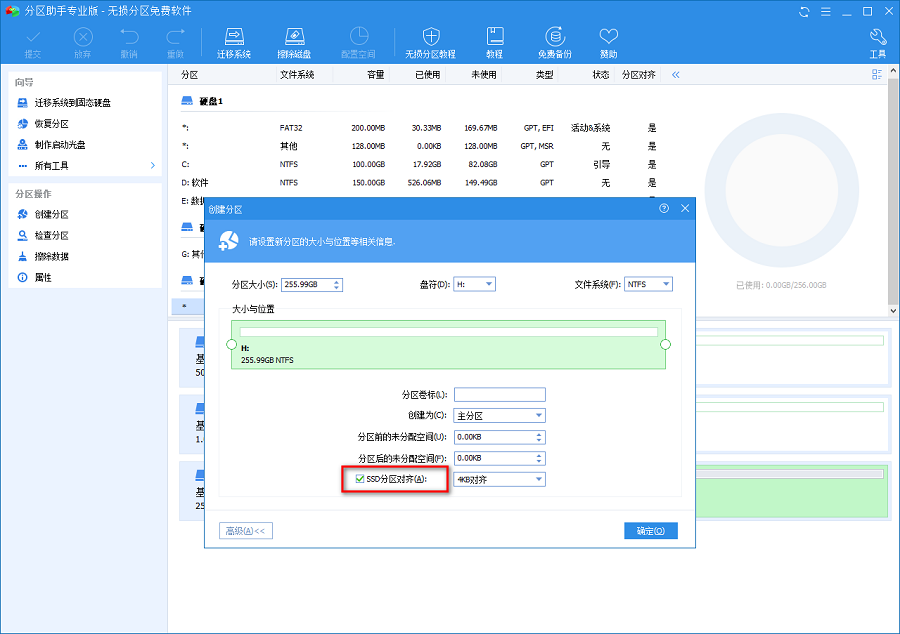Click the 高级(A)<< button
Viewport: 900px width, 634px height.
pos(246,531)
